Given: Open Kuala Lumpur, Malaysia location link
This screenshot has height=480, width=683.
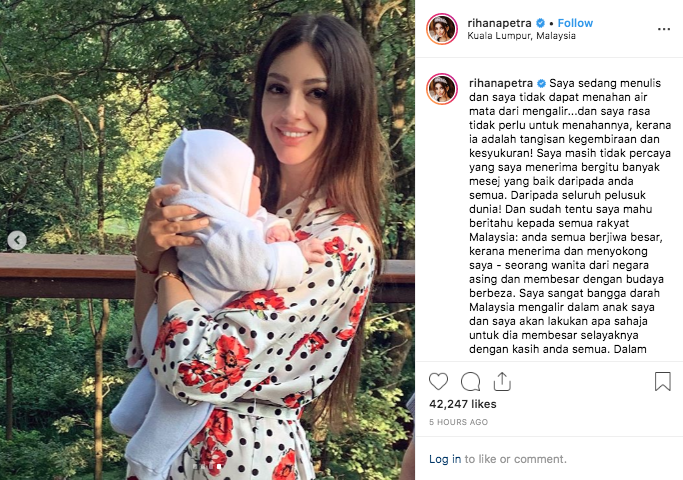Looking at the screenshot, I should tap(521, 36).
